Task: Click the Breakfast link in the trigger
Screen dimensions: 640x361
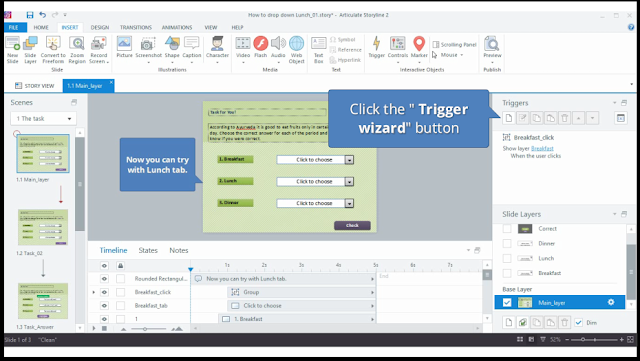Action: (x=542, y=149)
